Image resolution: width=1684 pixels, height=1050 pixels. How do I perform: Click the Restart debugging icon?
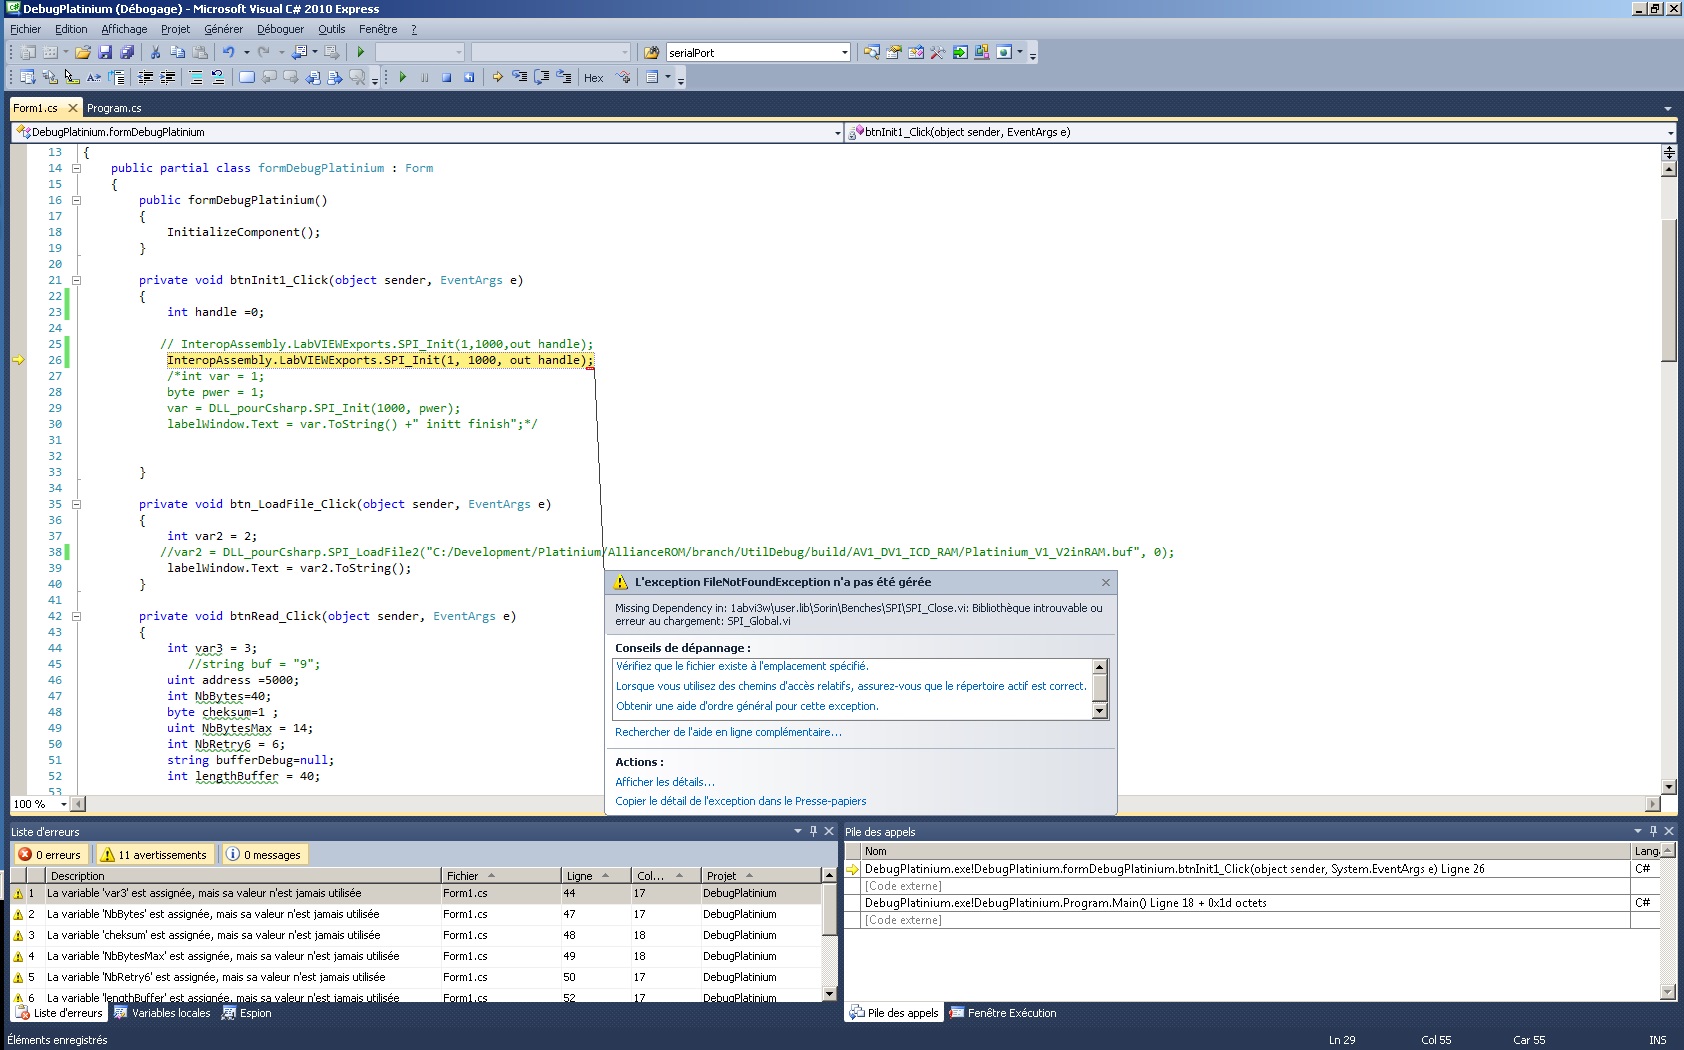469,77
